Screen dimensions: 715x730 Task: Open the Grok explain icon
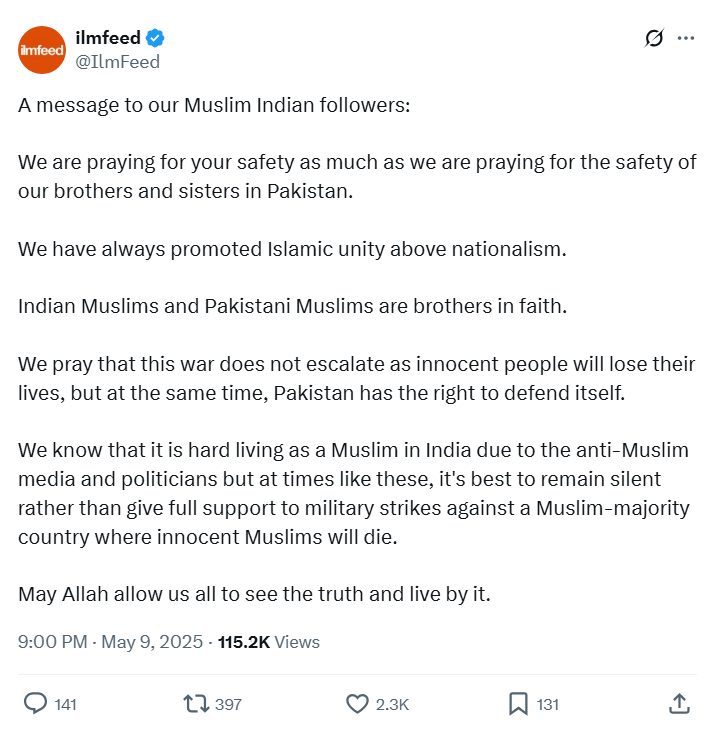tap(654, 39)
